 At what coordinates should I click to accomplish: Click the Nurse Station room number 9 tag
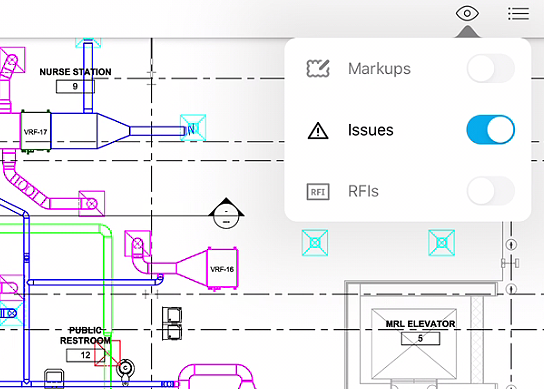(75, 86)
